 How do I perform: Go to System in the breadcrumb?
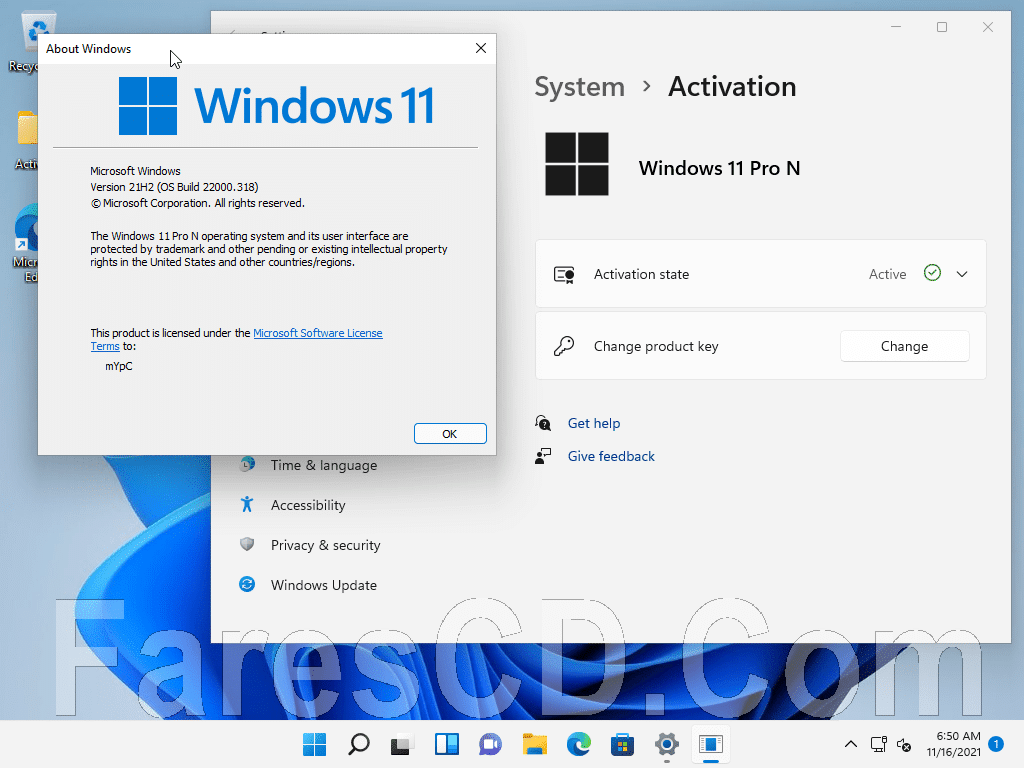coord(579,87)
